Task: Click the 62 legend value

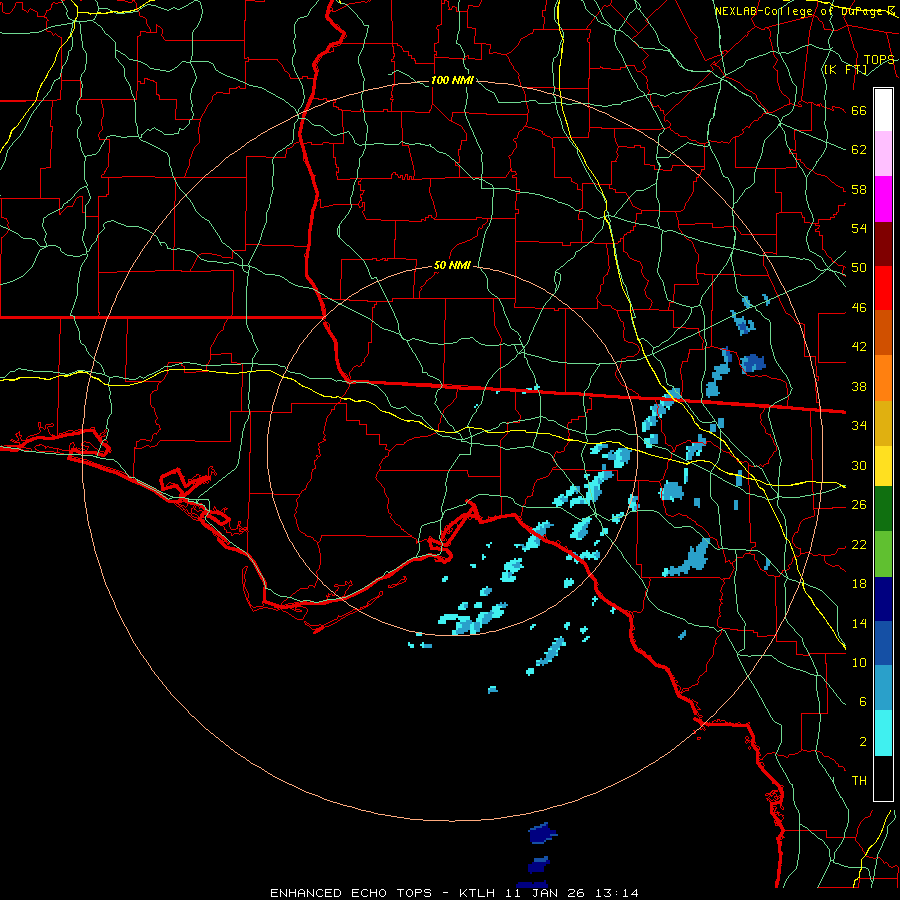Action: 859,149
